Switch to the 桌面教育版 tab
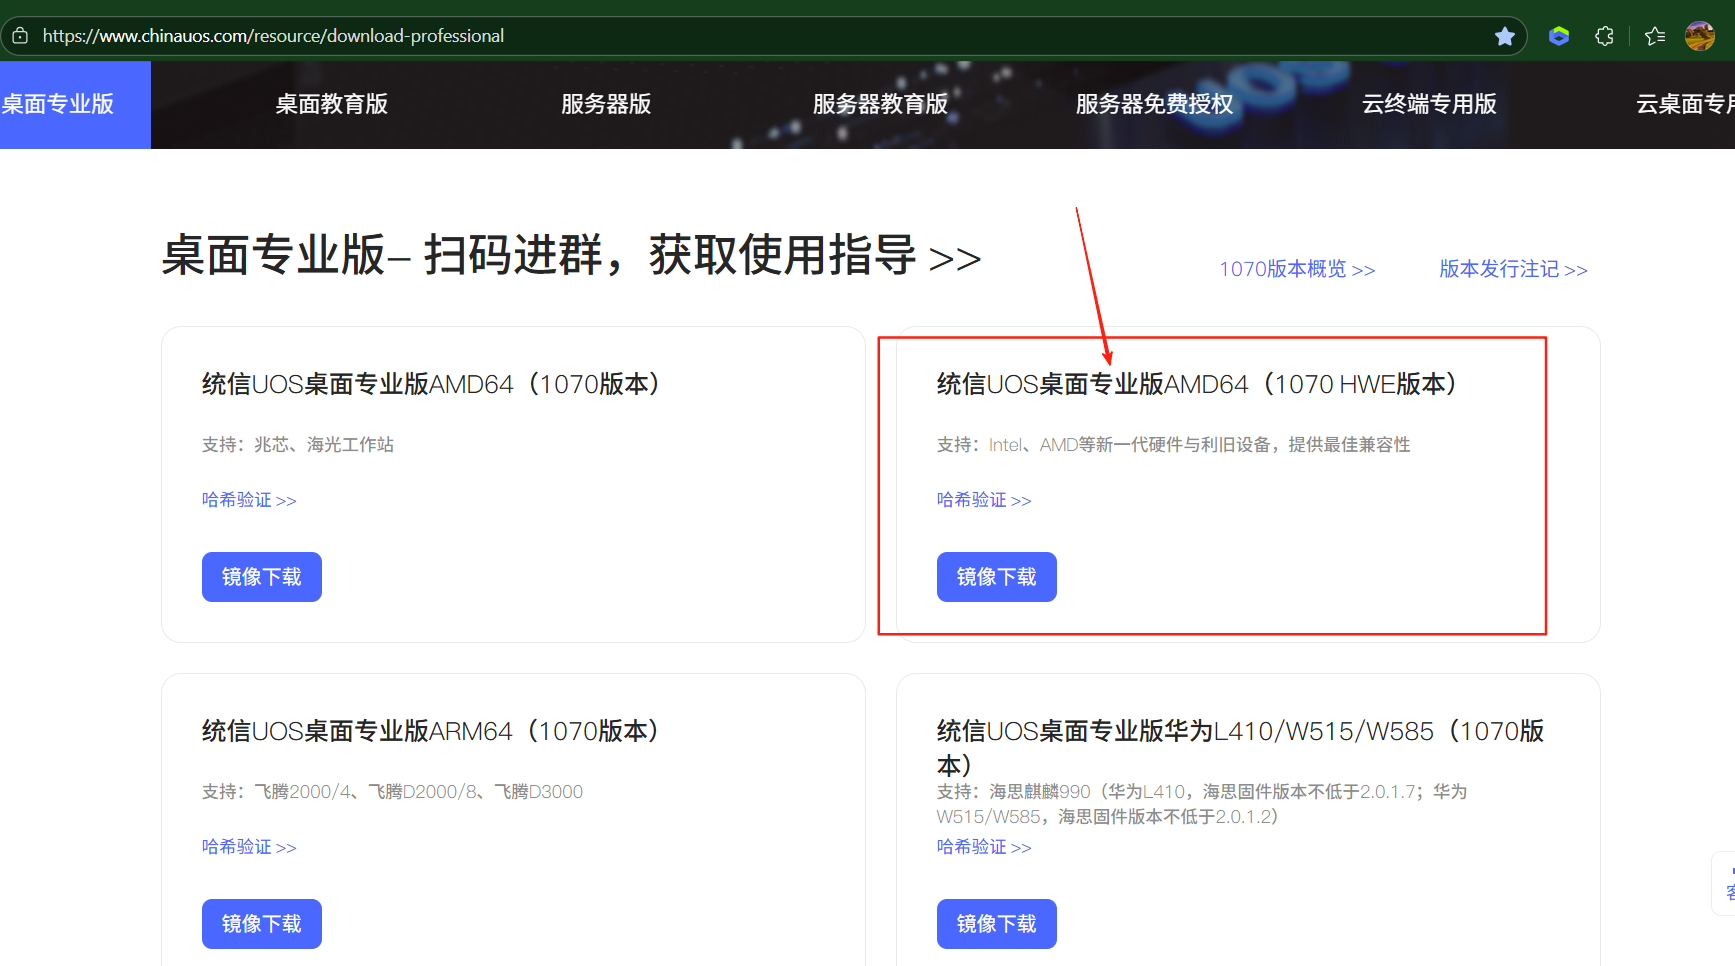The height and width of the screenshot is (966, 1735). 332,104
